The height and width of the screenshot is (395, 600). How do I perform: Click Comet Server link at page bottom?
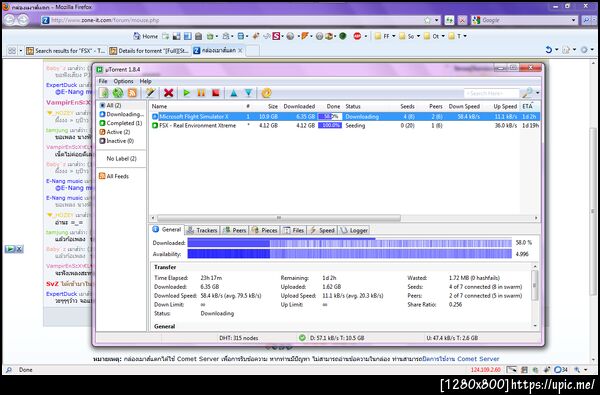(x=461, y=359)
